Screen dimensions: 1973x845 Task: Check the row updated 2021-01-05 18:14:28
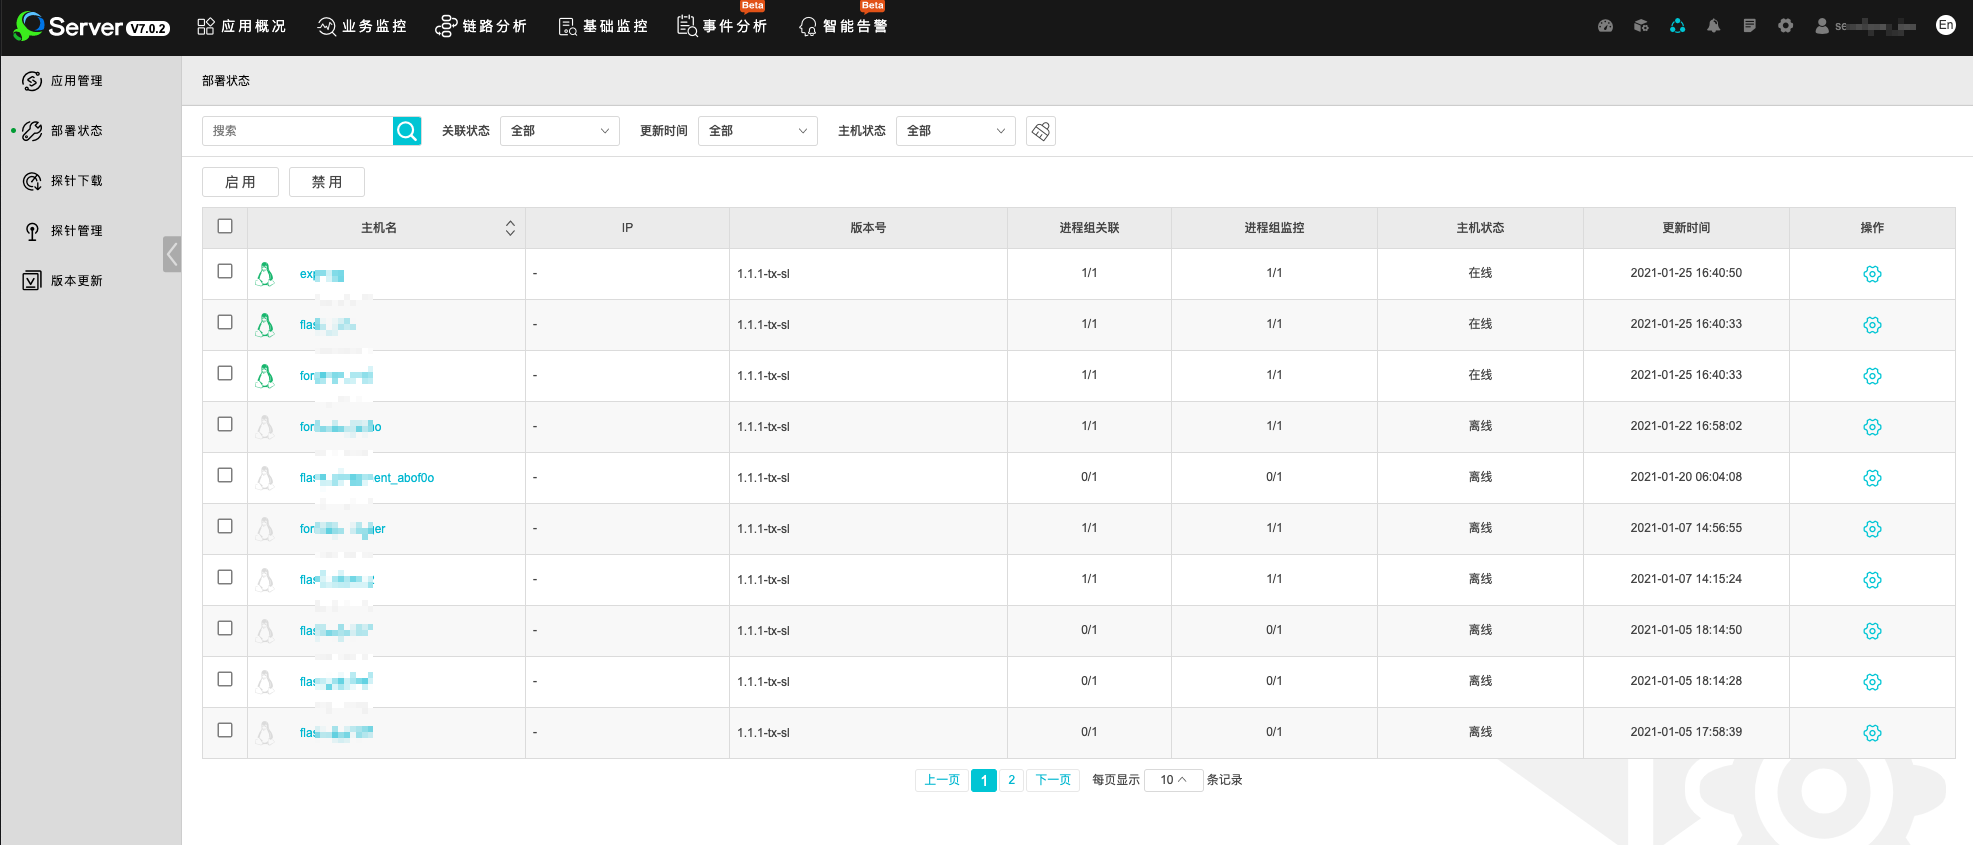point(225,679)
